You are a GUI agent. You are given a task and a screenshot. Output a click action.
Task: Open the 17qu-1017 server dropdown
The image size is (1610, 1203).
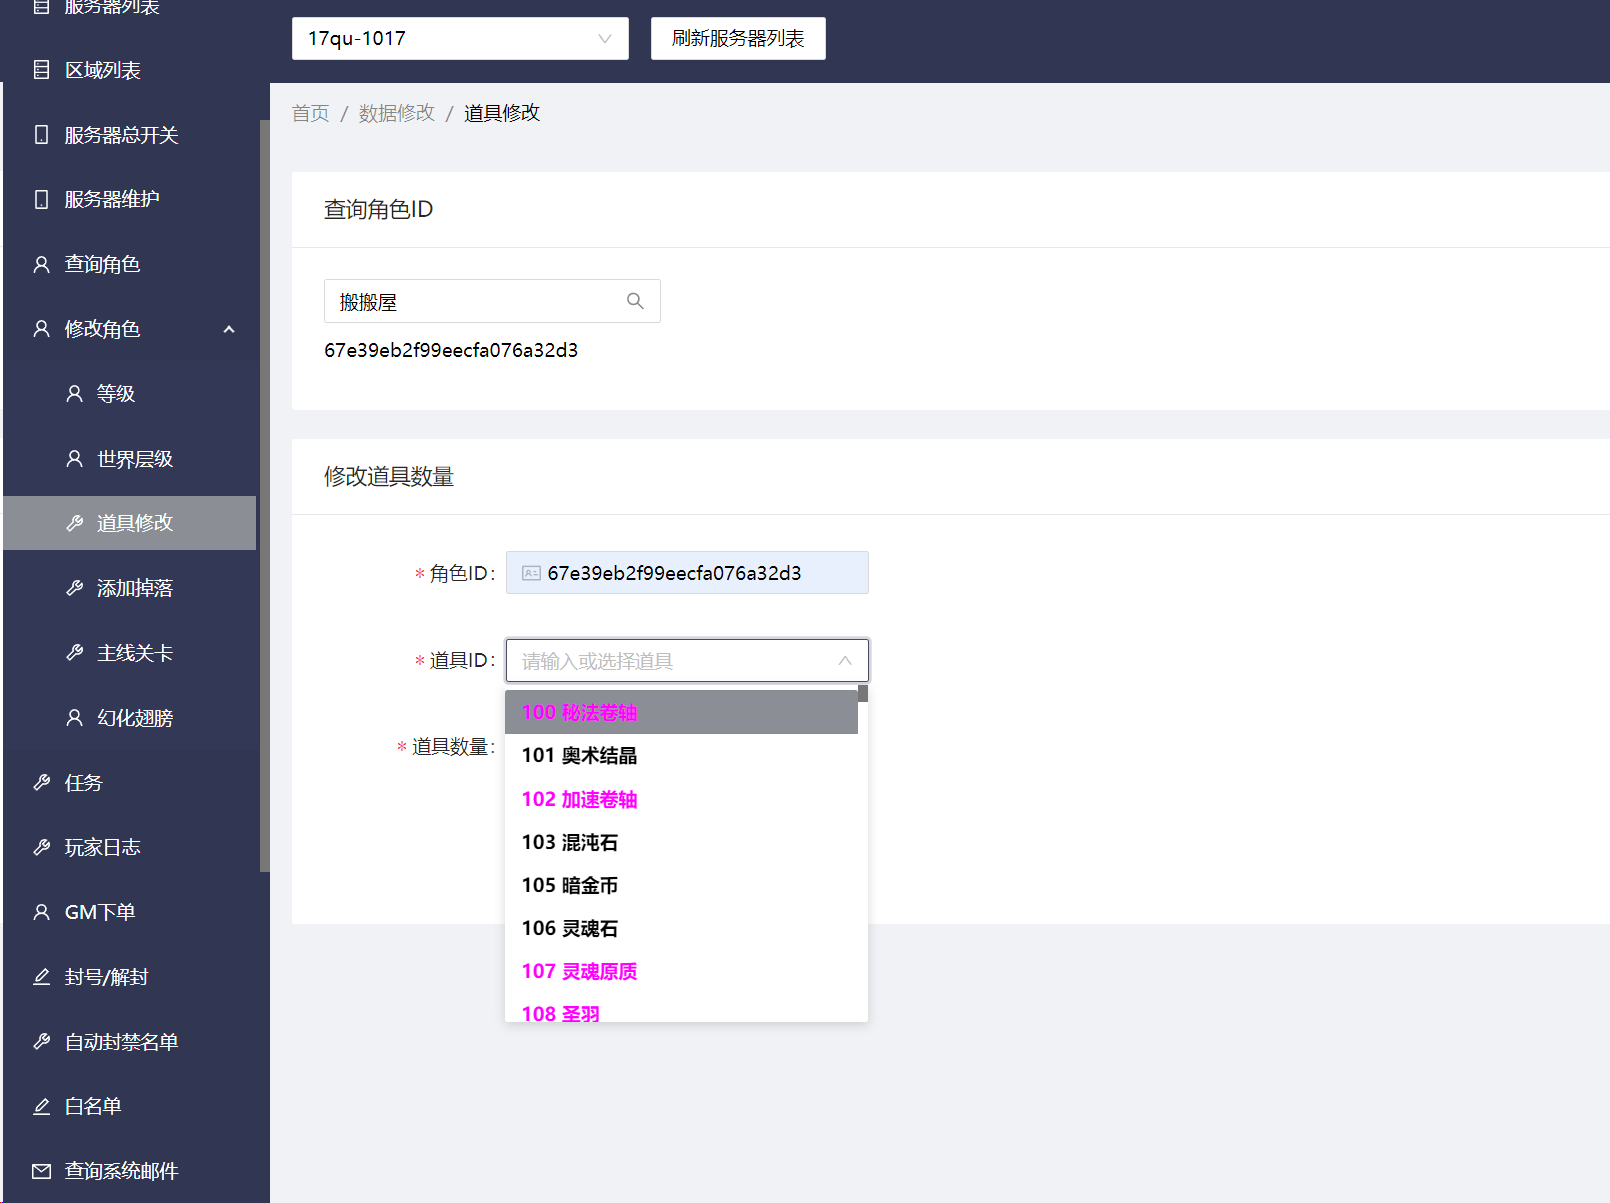click(460, 39)
